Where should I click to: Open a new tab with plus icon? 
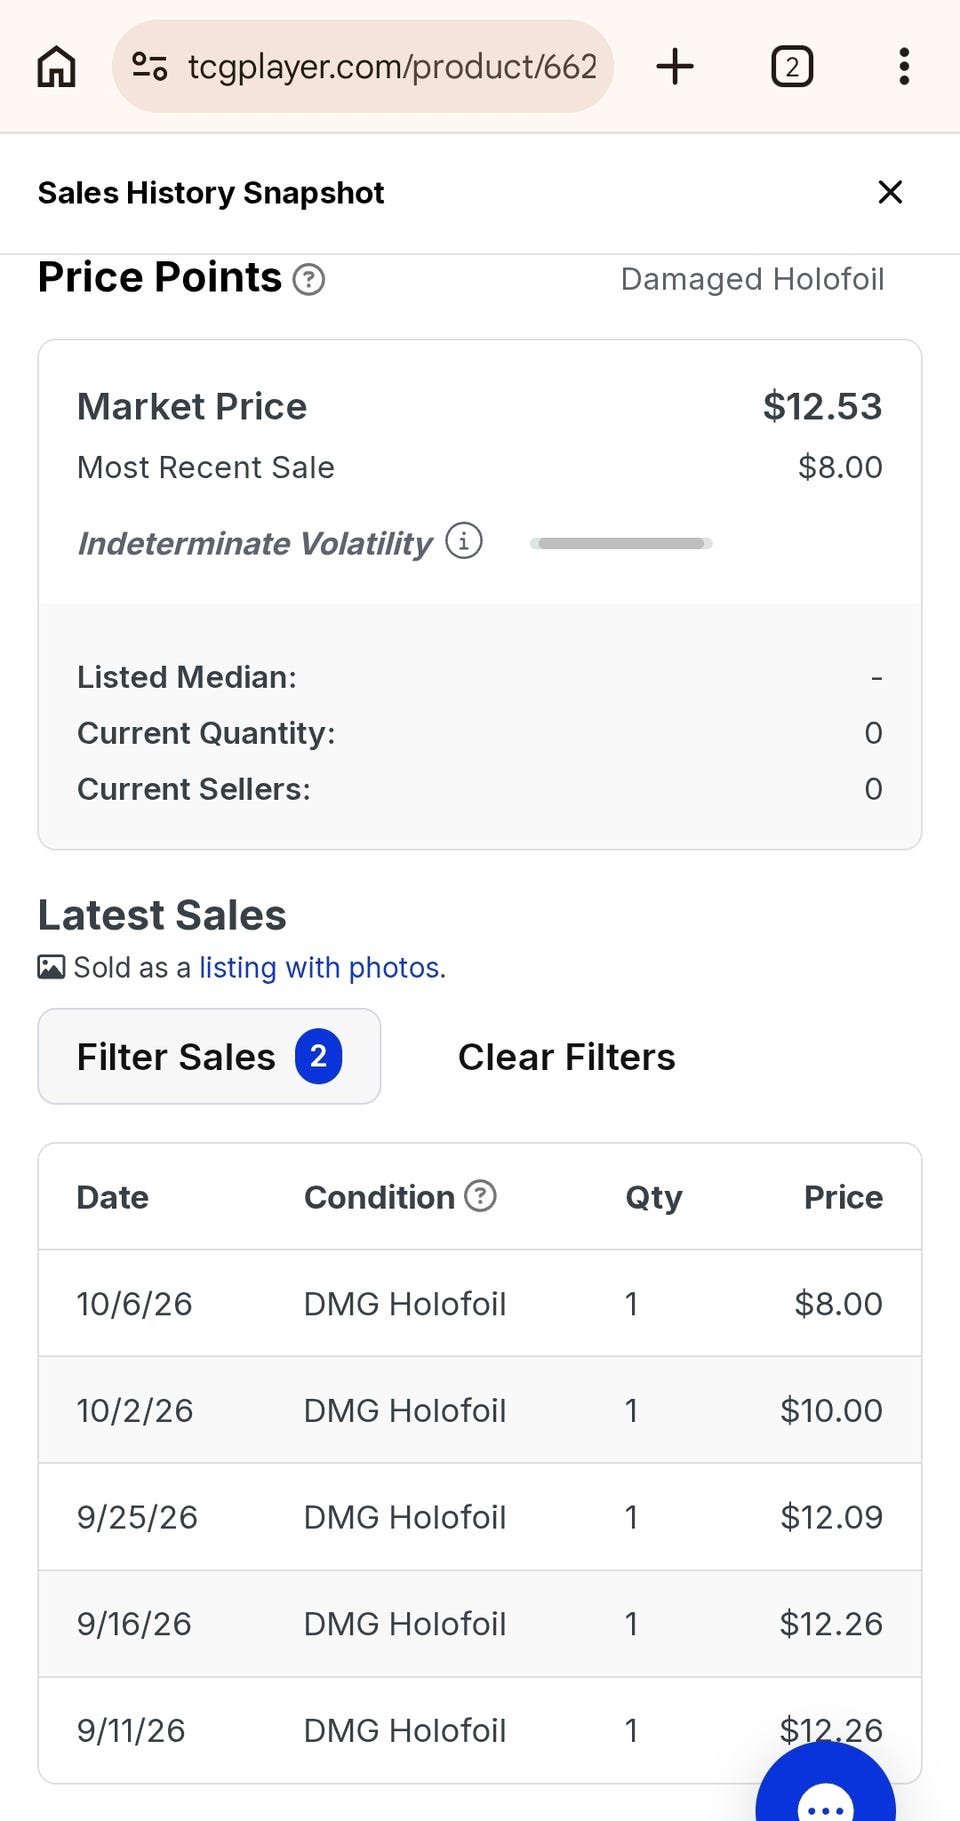pos(675,67)
